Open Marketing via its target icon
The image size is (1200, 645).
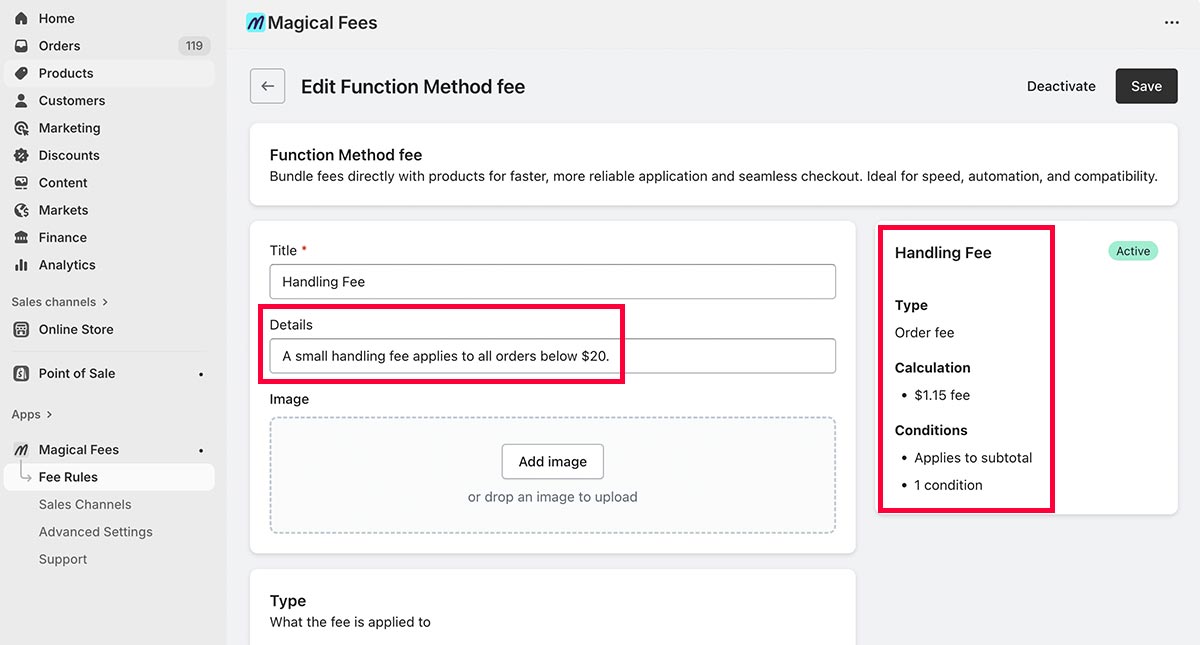click(x=21, y=128)
